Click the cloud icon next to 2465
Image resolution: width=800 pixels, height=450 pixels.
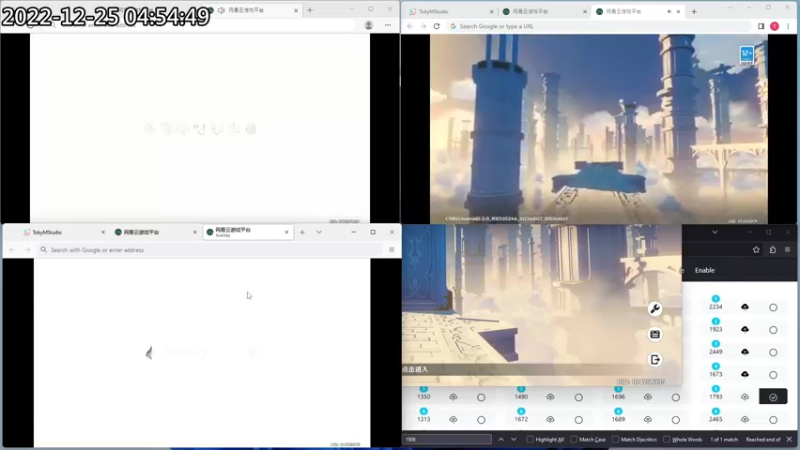(x=745, y=419)
